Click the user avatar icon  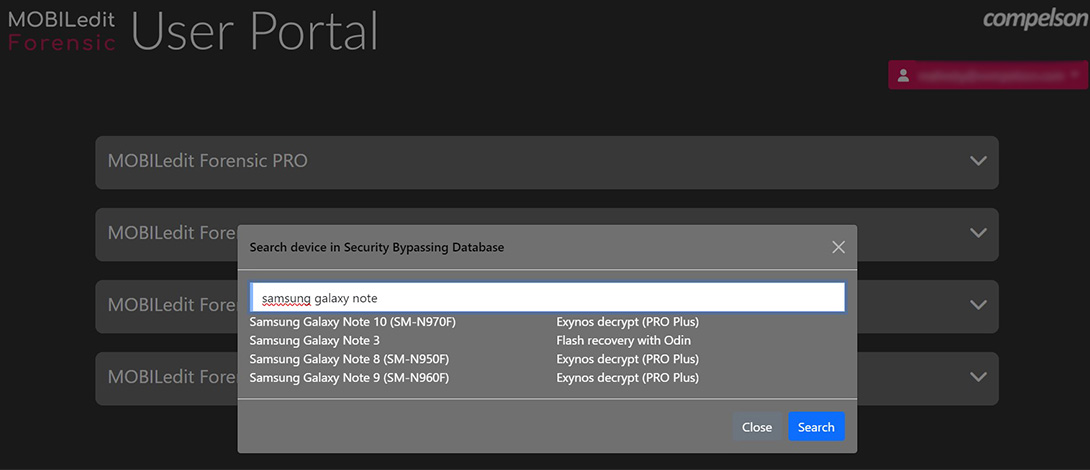coord(904,75)
